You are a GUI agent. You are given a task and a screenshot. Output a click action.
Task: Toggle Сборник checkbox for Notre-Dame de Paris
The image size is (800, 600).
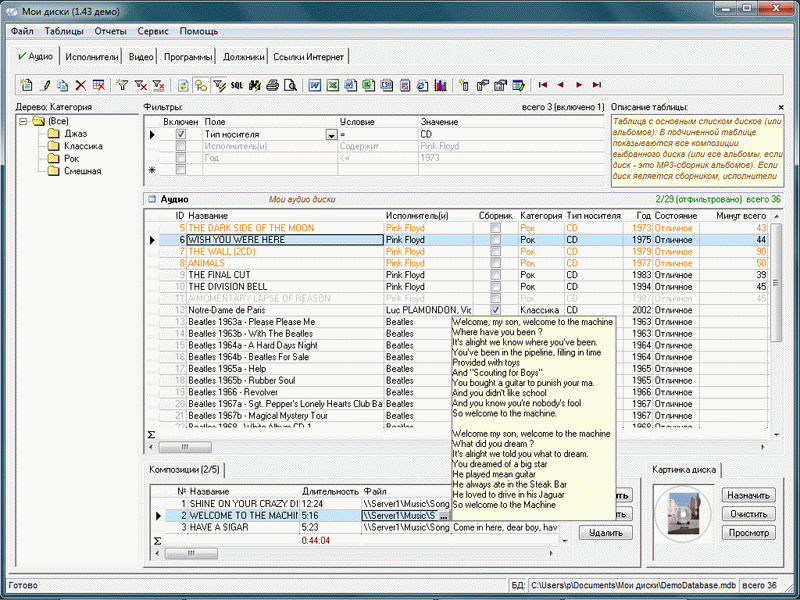point(495,310)
